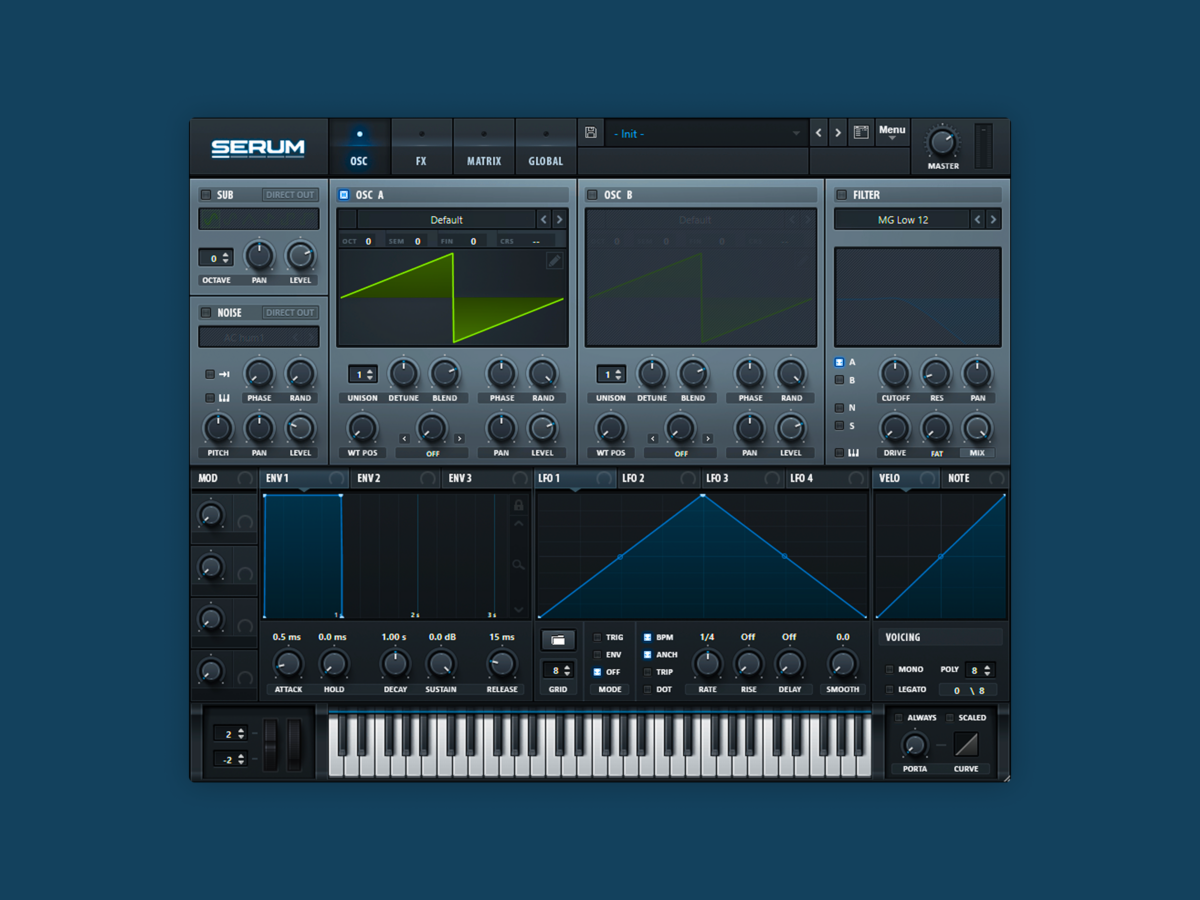Click the LFO SMOOTH knob
Viewport: 1200px width, 900px height.
click(843, 664)
